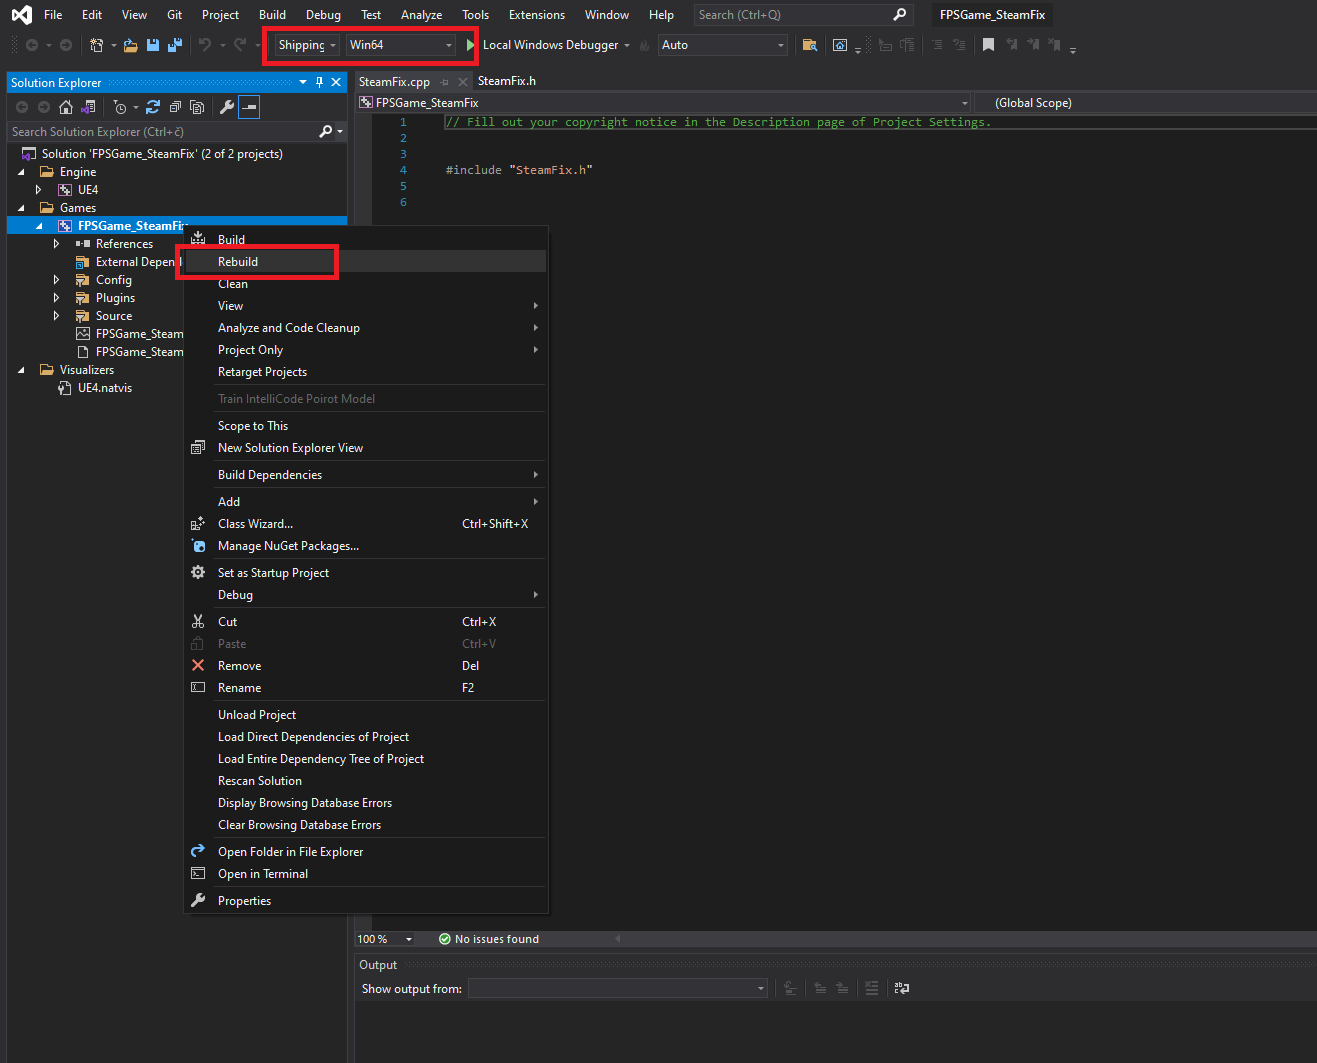The height and width of the screenshot is (1063, 1317).
Task: Switch to the SteamFix.h tab
Action: coord(507,81)
